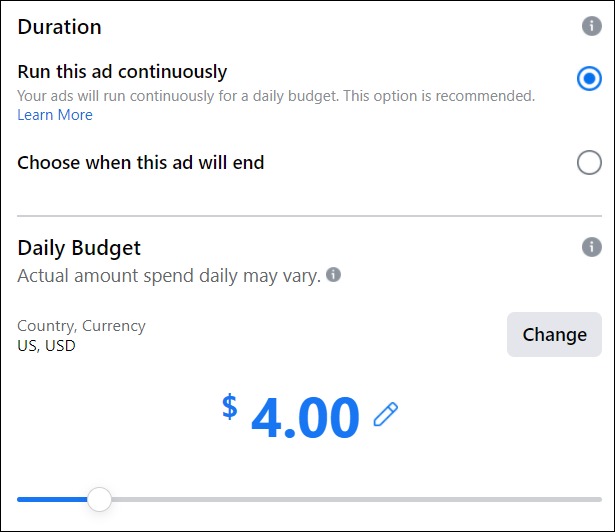The image size is (615, 532).
Task: Click the 4.00 budget amount value
Action: coord(305,418)
